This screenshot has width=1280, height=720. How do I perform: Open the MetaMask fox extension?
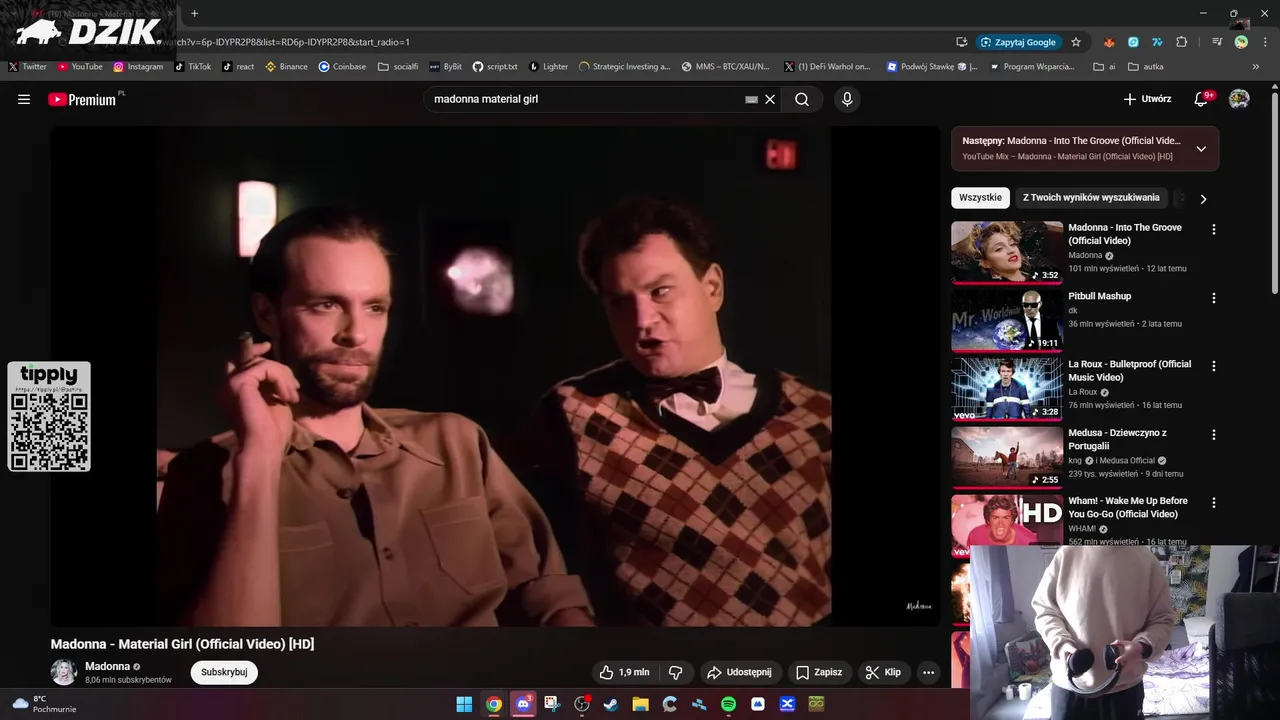coord(1109,42)
